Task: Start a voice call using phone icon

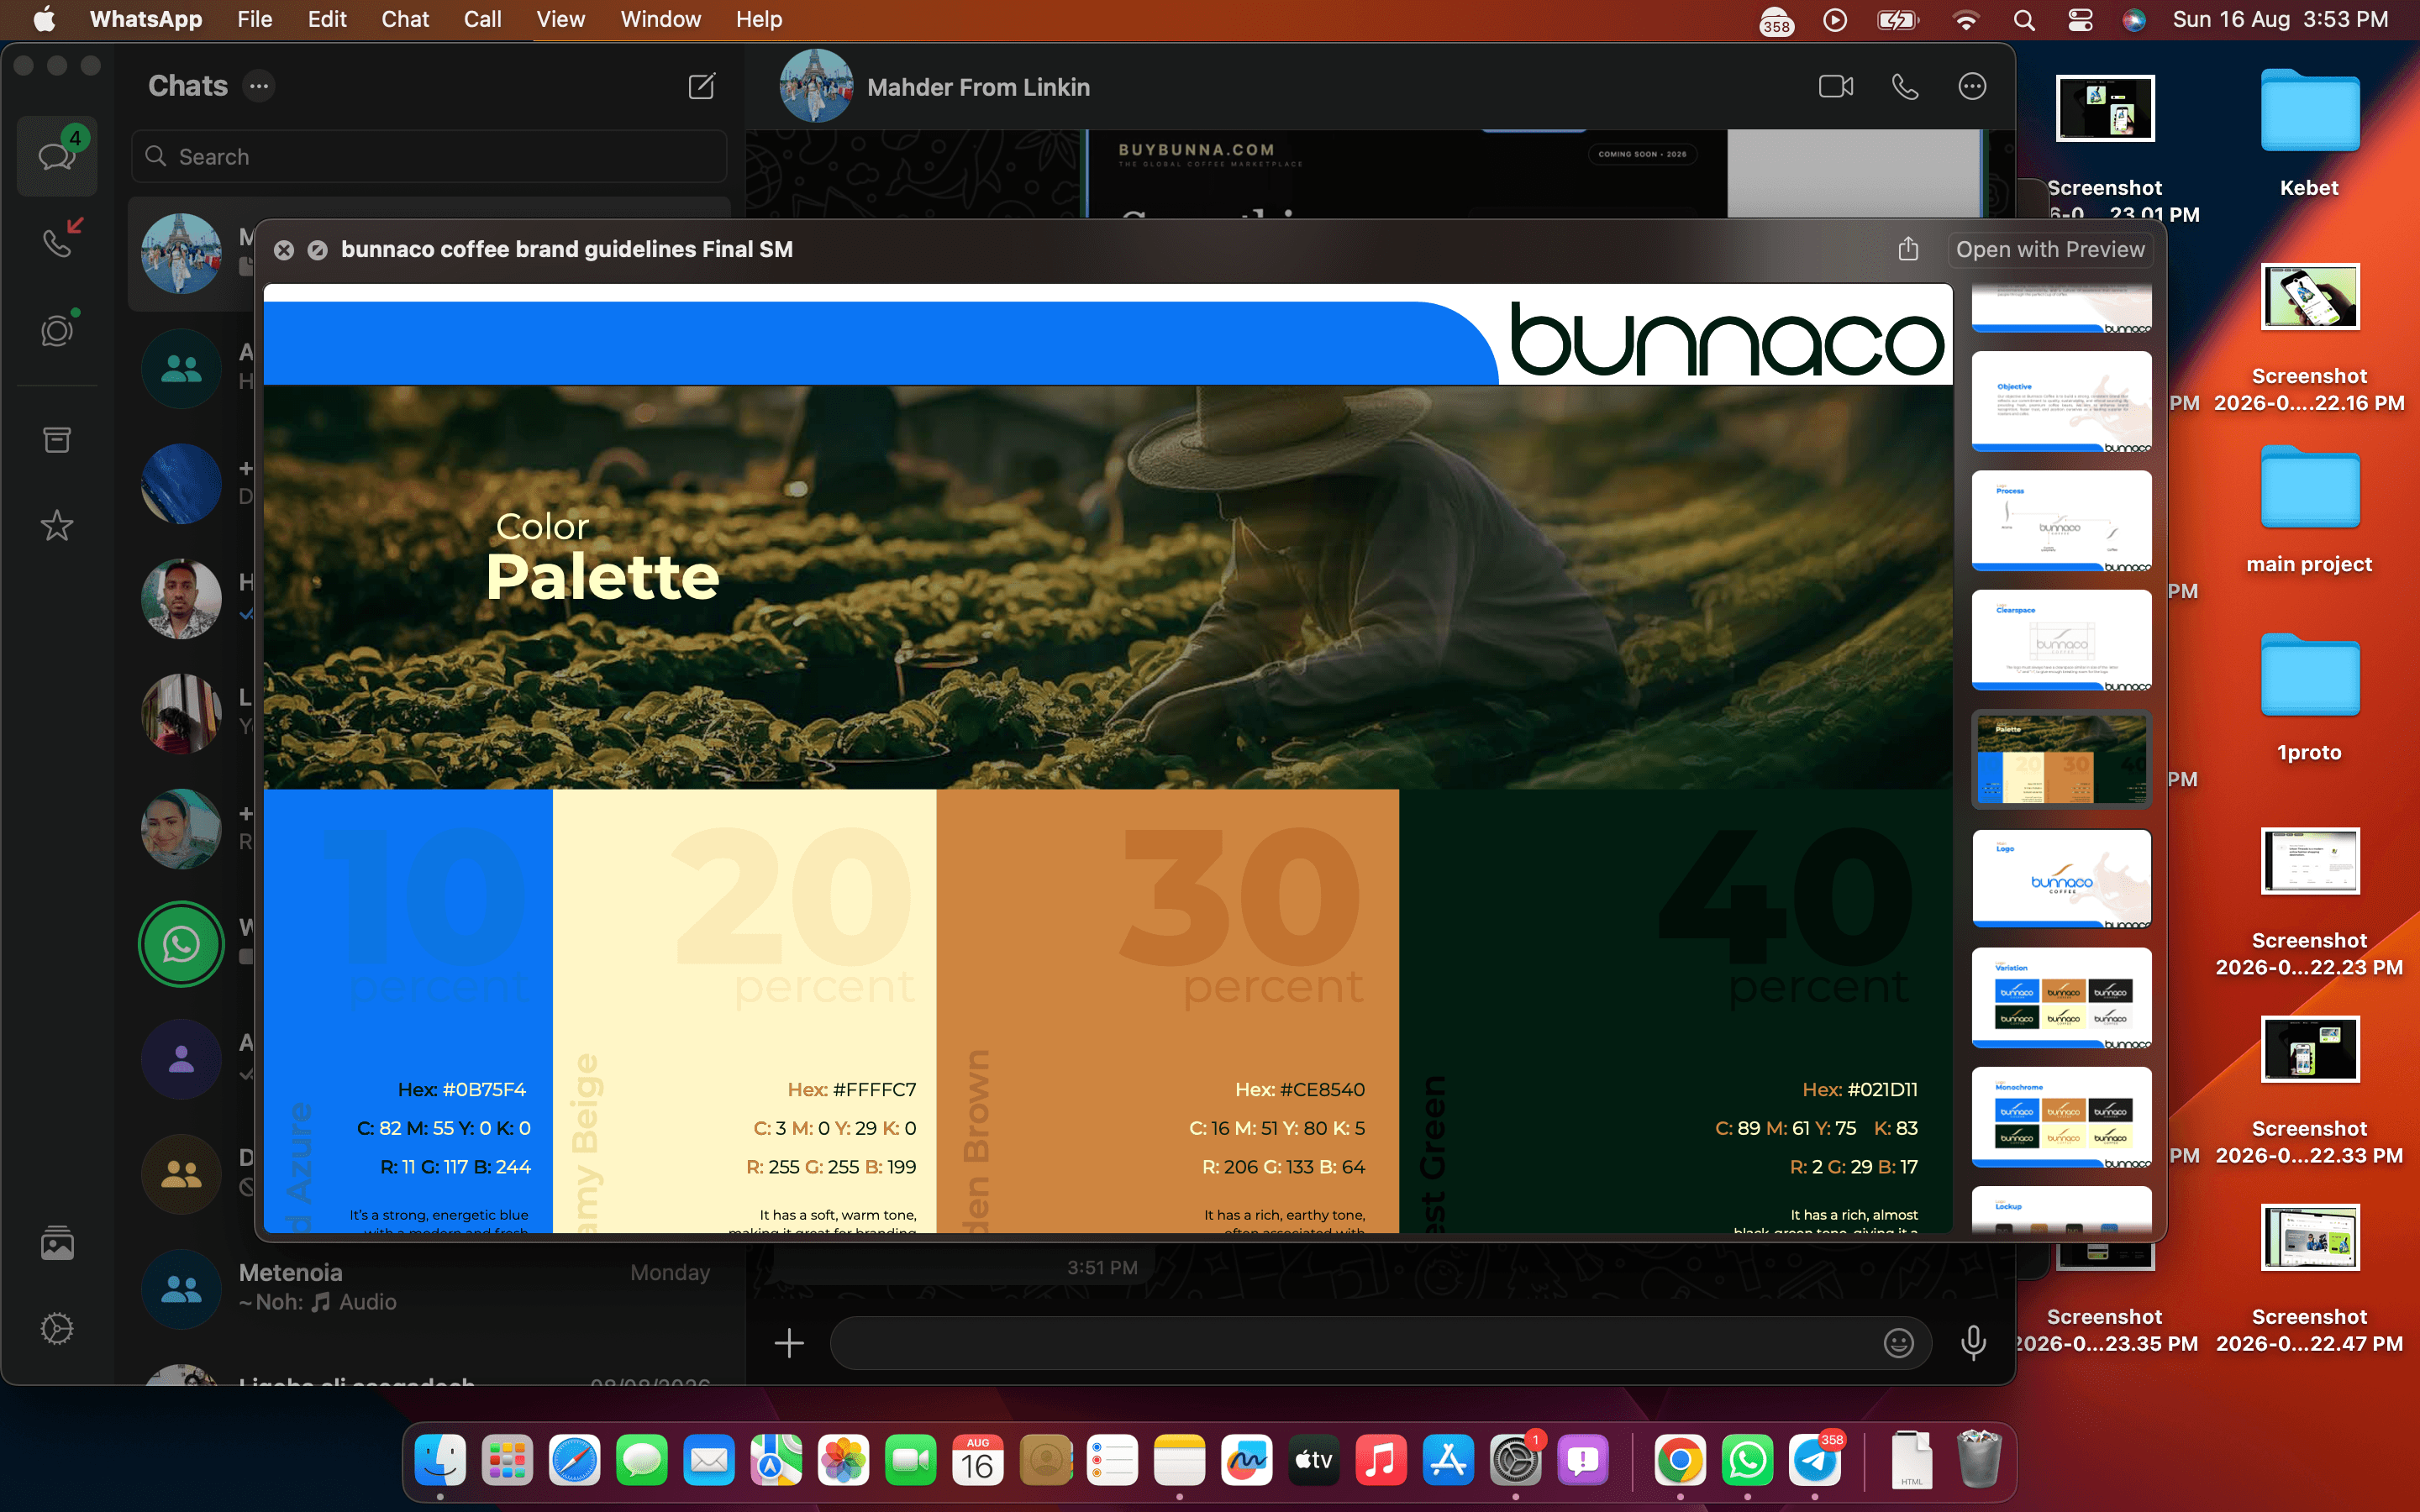Action: click(1905, 87)
